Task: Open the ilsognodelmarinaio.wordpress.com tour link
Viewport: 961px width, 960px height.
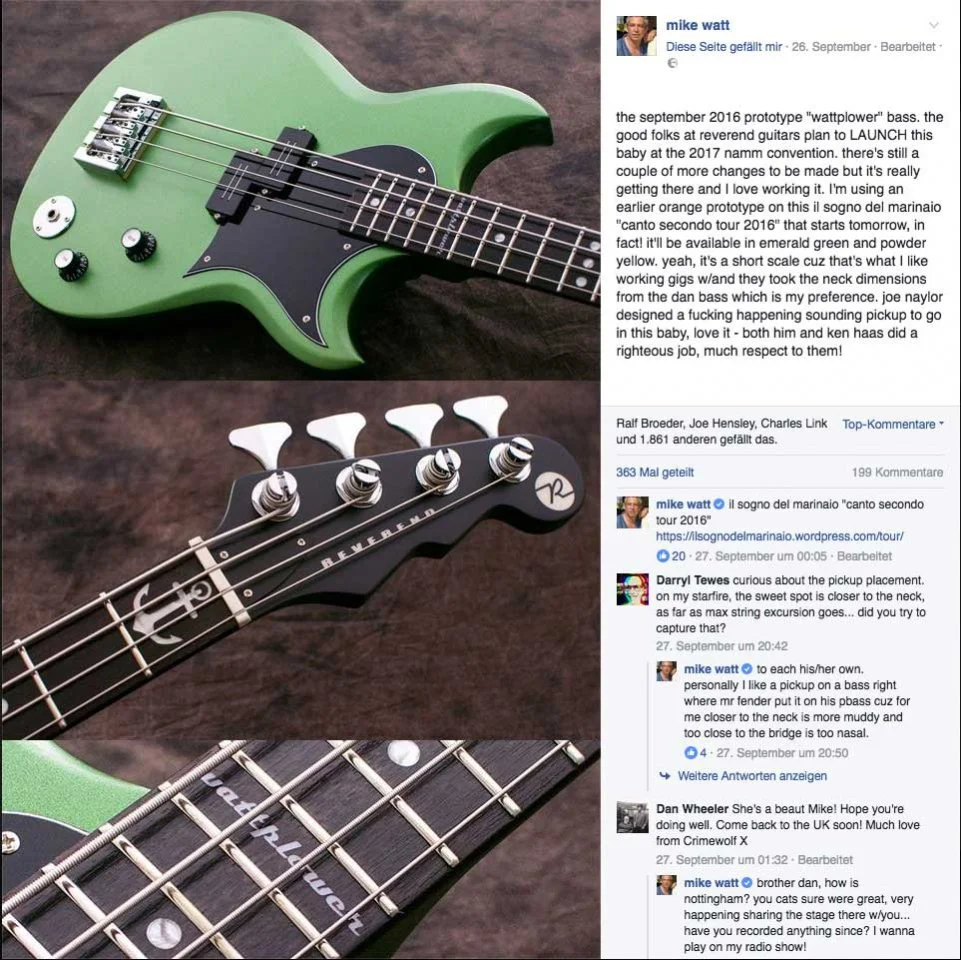Action: pos(780,536)
